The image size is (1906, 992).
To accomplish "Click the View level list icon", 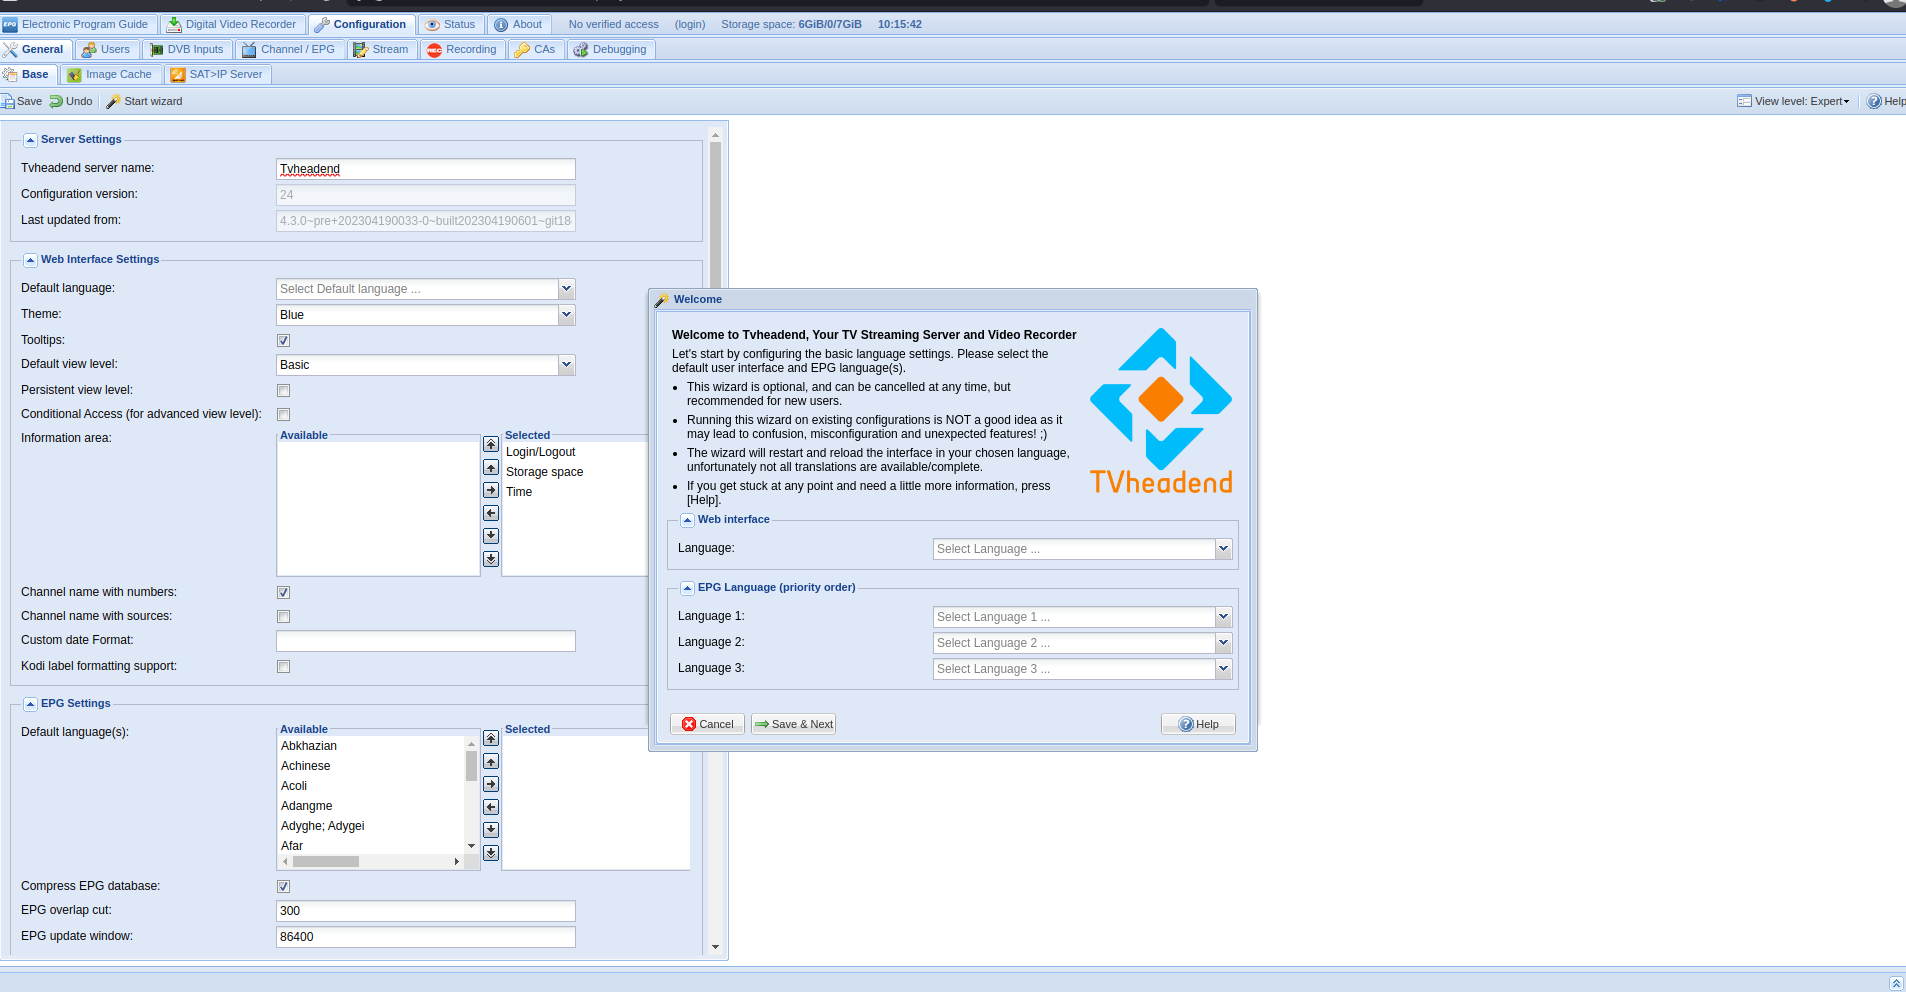I will tap(1744, 101).
